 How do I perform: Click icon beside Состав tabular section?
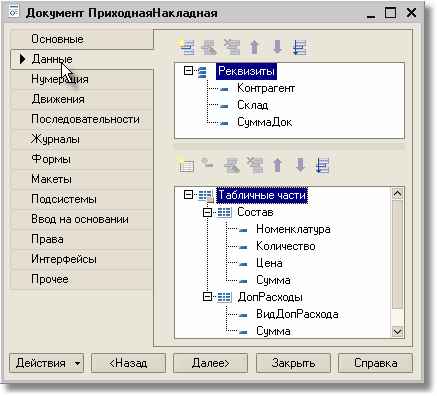point(224,212)
